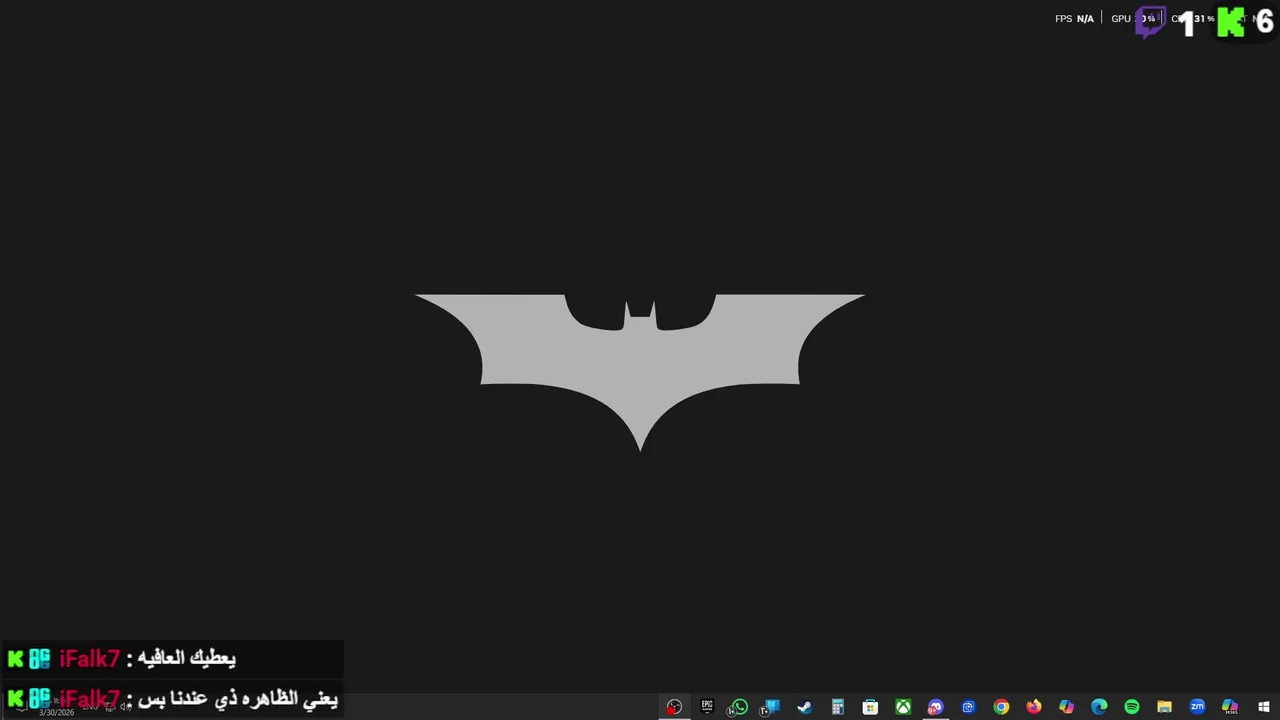Open the purple game controller app icon
The height and width of the screenshot is (720, 1280).
tap(936, 707)
